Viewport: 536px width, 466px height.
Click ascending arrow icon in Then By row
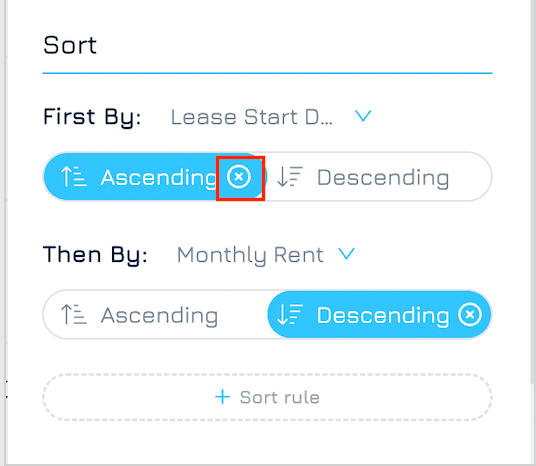pyautogui.click(x=73, y=315)
